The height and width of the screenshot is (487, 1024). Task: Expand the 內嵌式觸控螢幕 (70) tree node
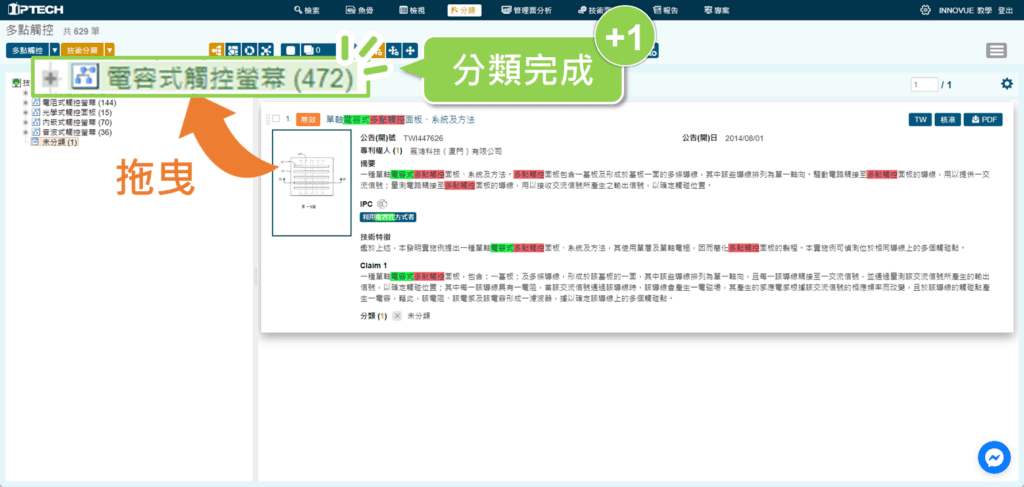tap(25, 122)
